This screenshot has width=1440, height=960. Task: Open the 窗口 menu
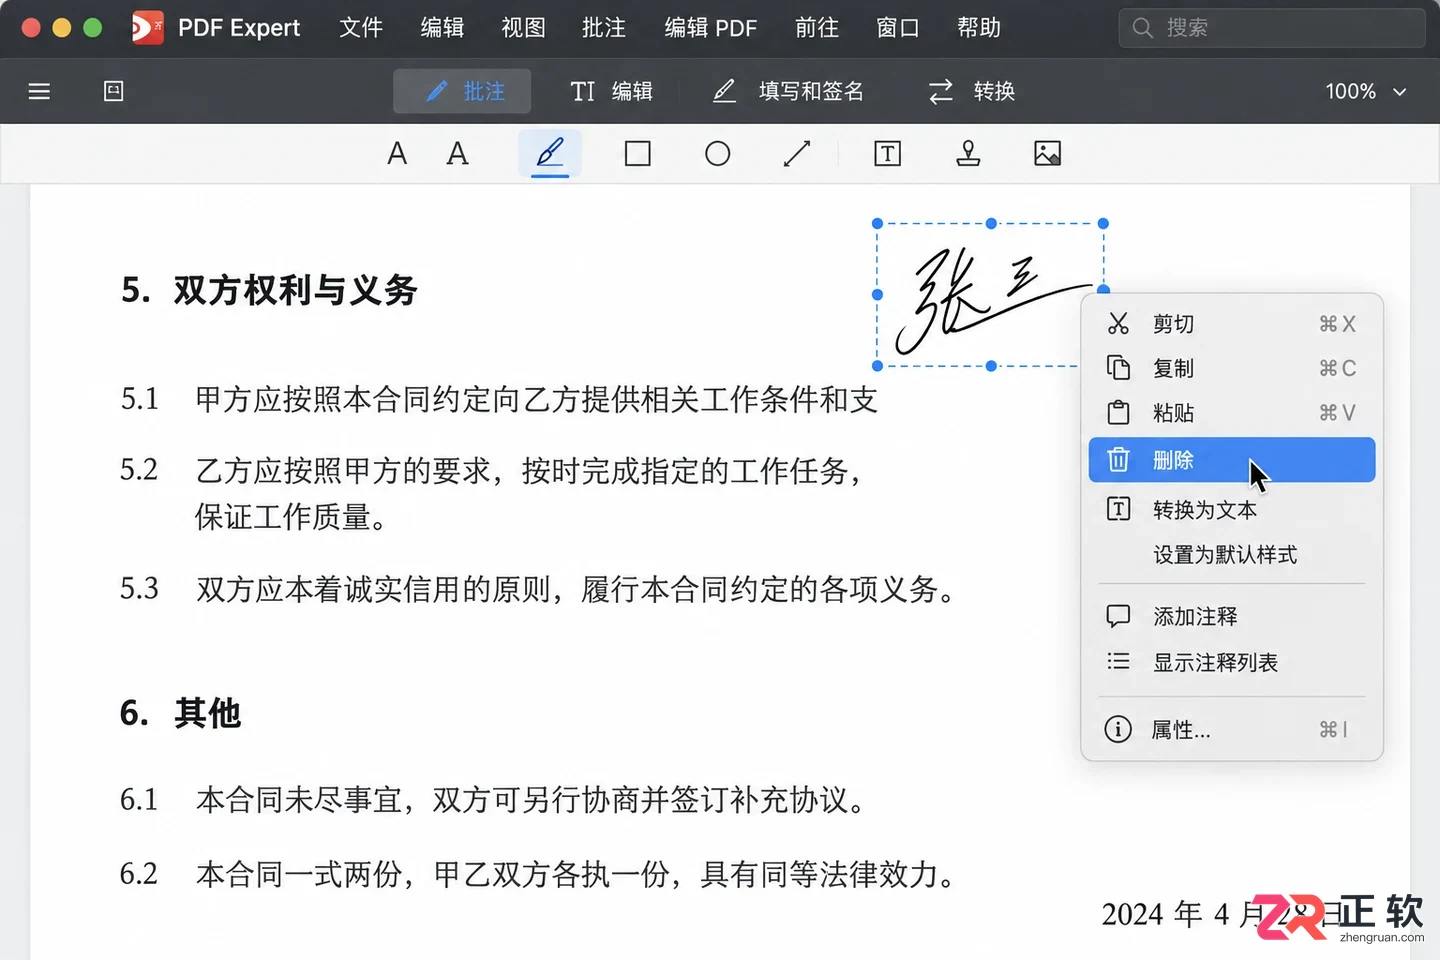pos(898,28)
